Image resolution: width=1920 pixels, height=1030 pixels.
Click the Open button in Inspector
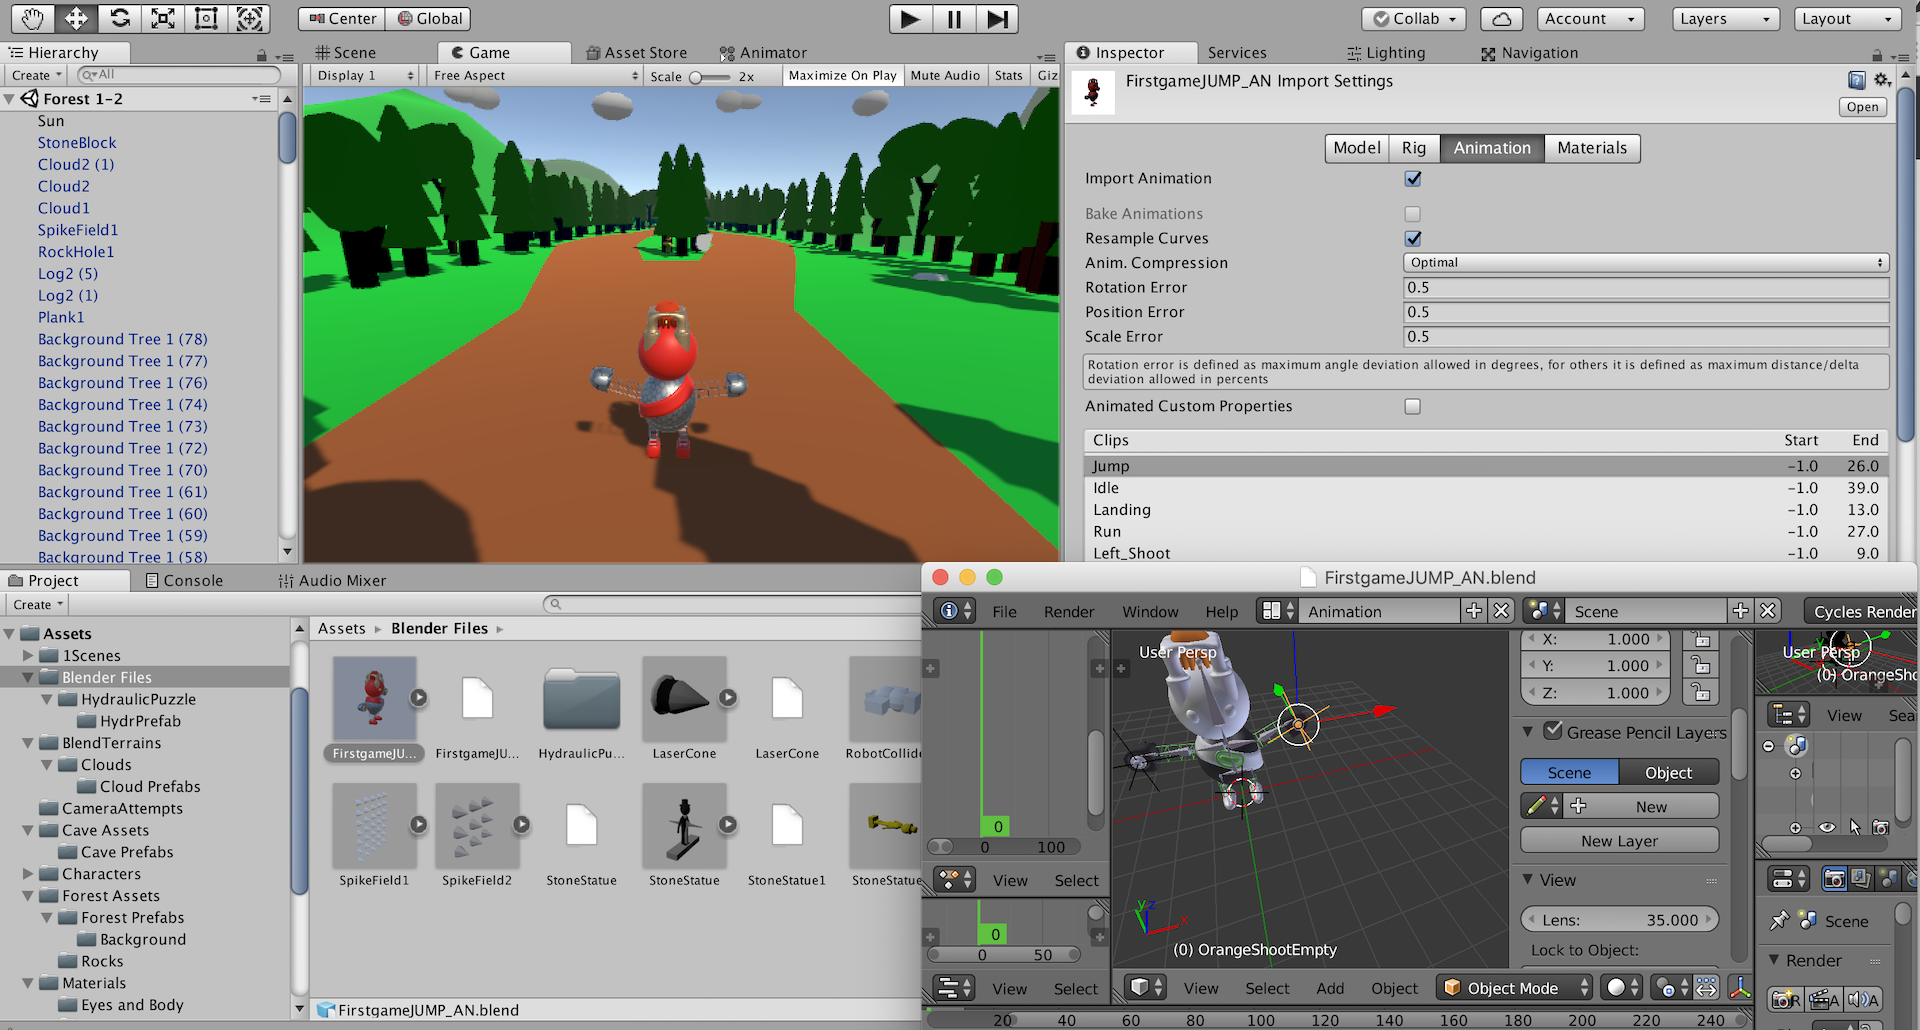coord(1862,107)
